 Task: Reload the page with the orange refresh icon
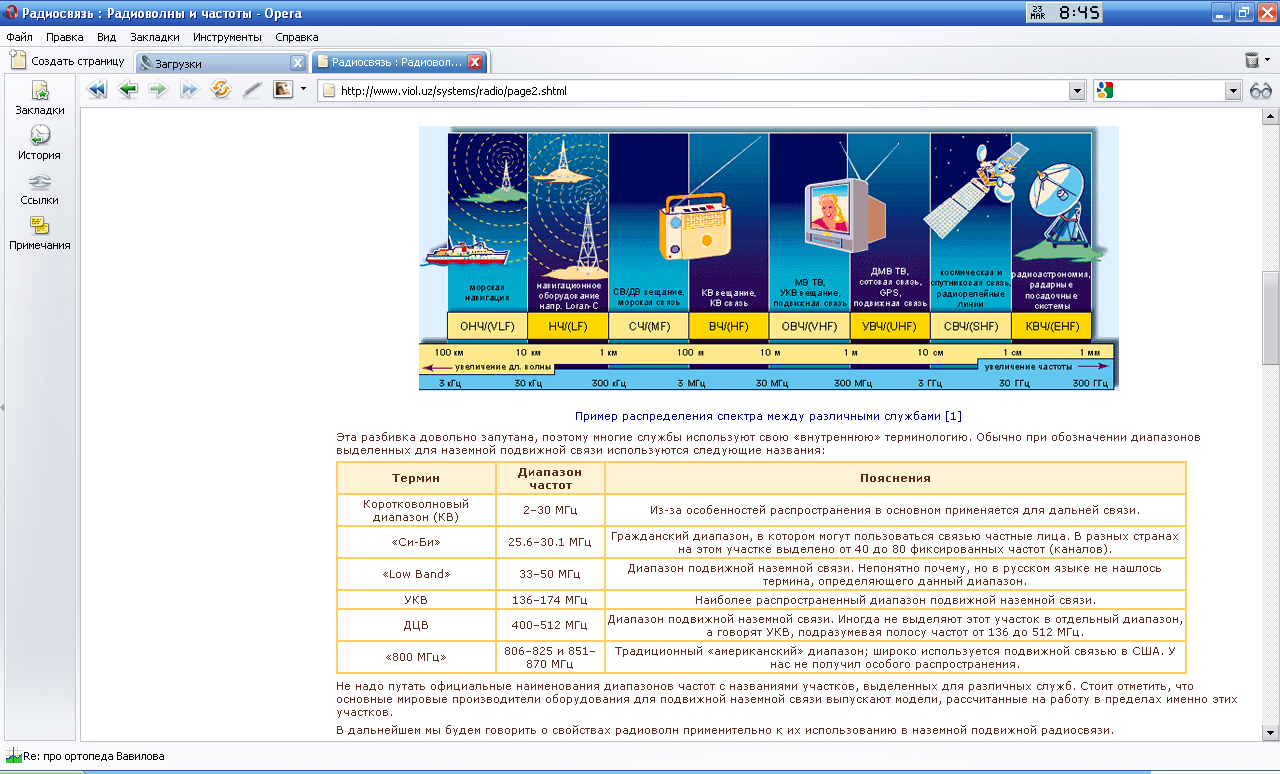(x=220, y=90)
